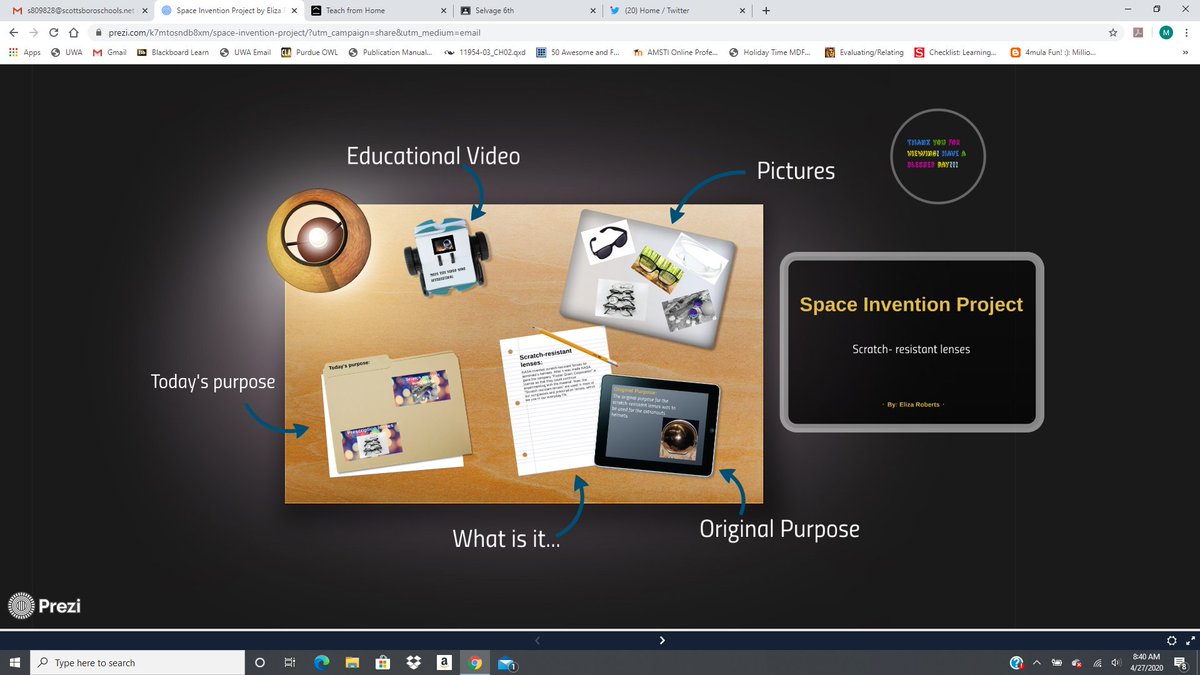
Task: Go back with the browser back arrow
Action: pyautogui.click(x=12, y=32)
